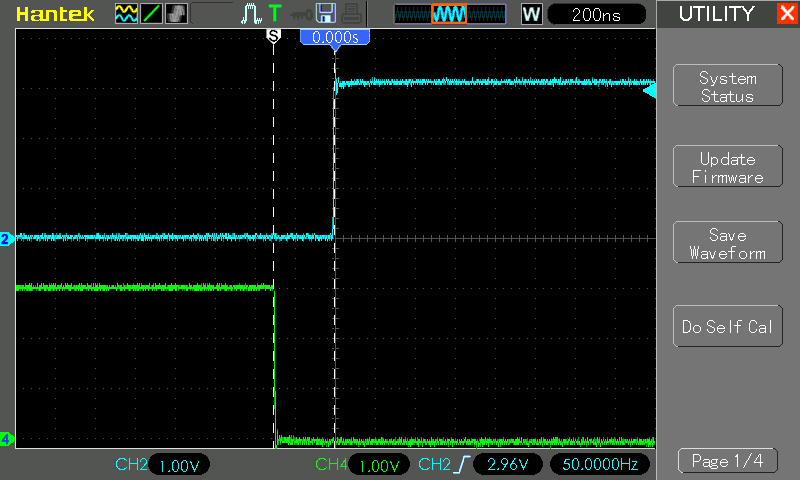Click the S trigger position marker
Image resolution: width=800 pixels, height=480 pixels.
pos(273,36)
